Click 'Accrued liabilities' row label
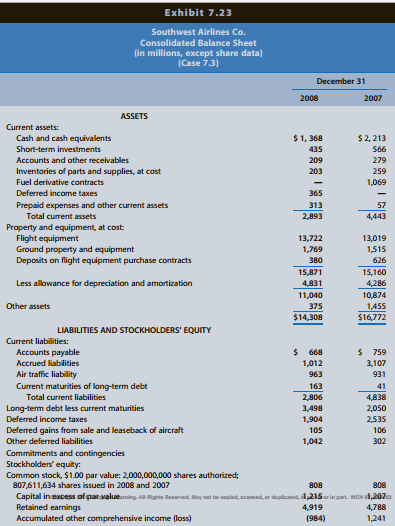 tap(48, 363)
